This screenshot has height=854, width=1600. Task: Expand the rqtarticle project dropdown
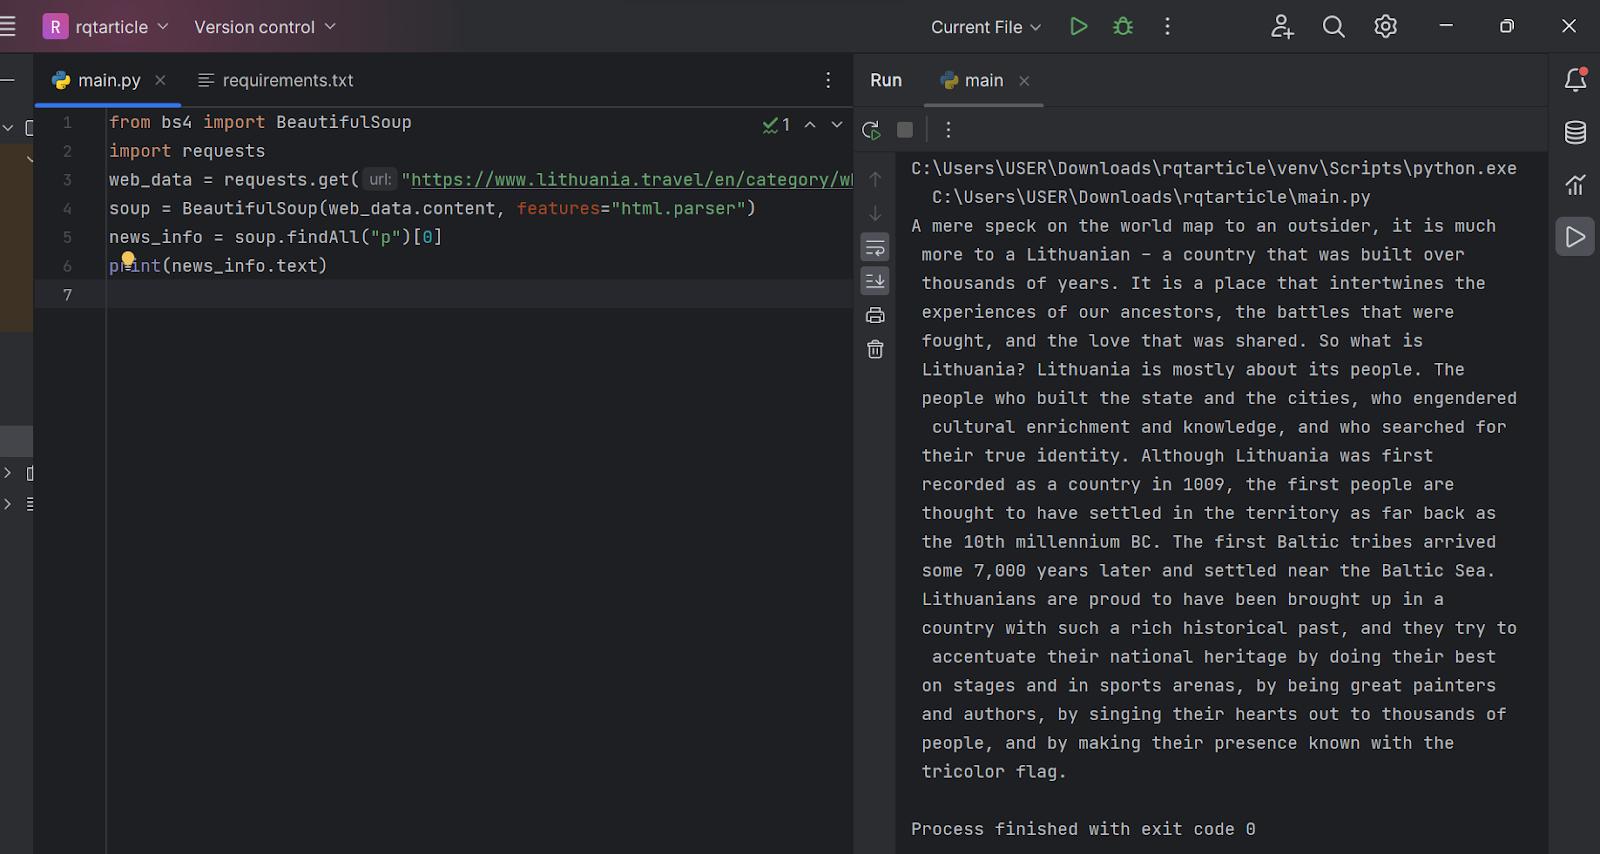(x=108, y=27)
